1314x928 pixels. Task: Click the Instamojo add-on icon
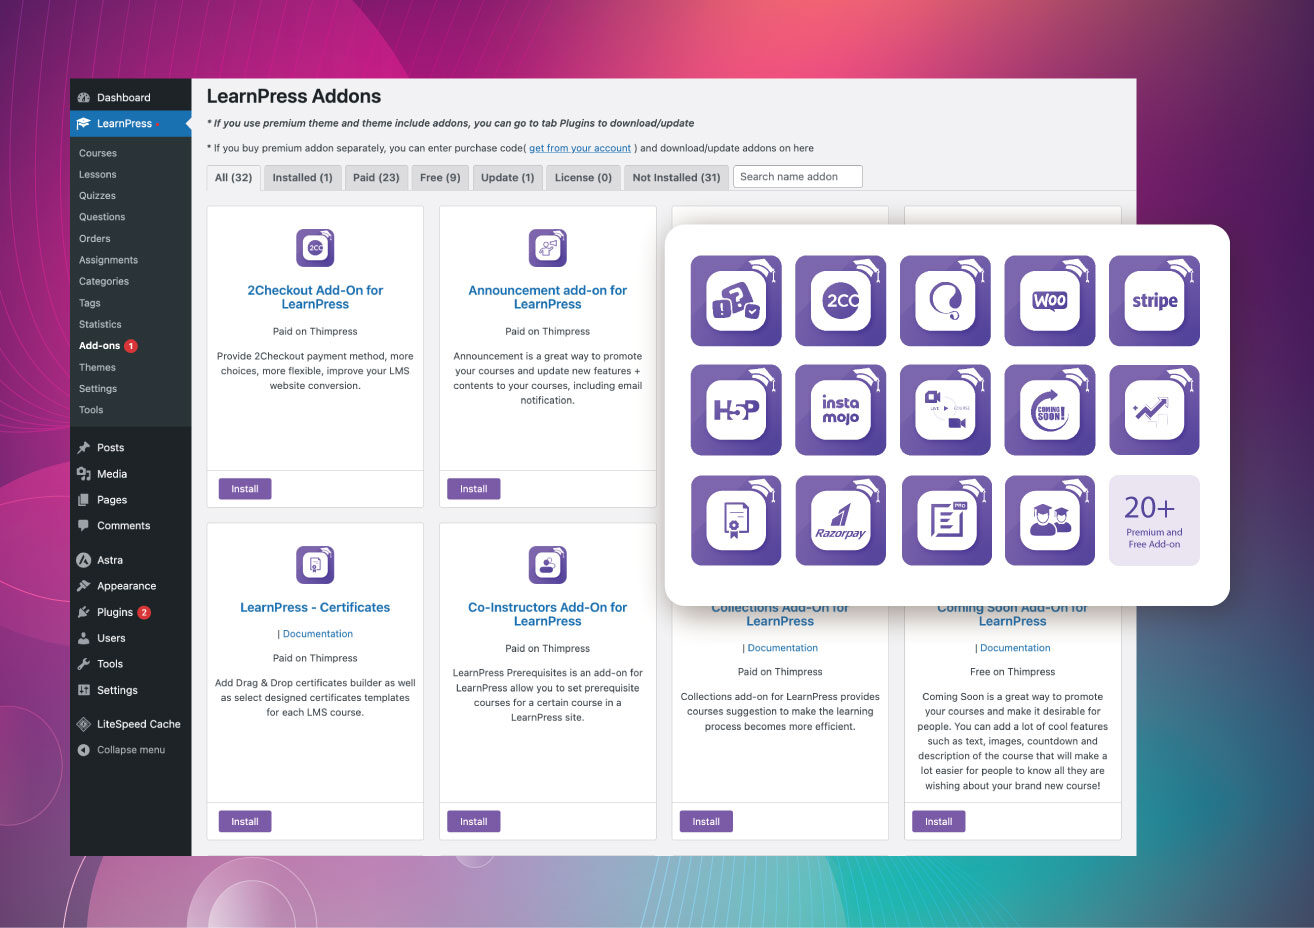coord(841,410)
